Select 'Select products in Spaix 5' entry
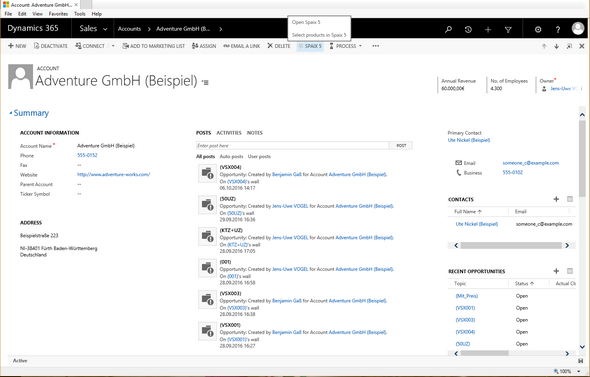The image size is (590, 377). pos(319,35)
